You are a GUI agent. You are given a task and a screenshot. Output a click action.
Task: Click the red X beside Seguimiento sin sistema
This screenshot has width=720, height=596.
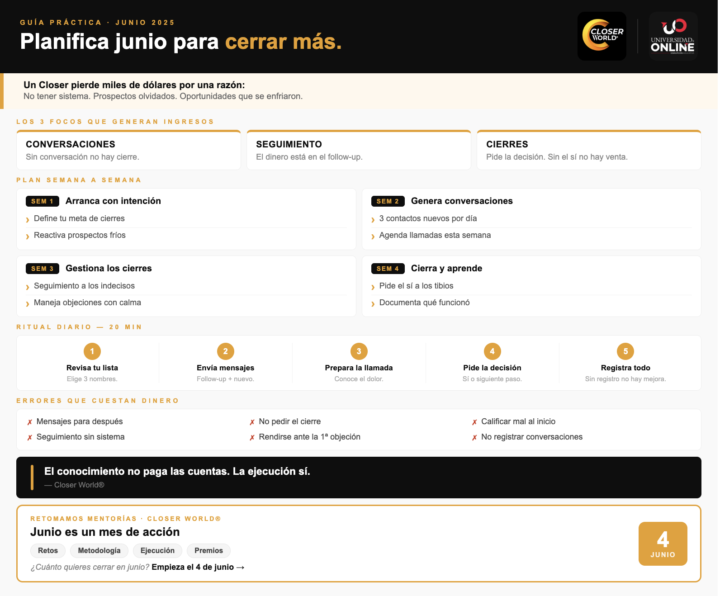(x=29, y=438)
